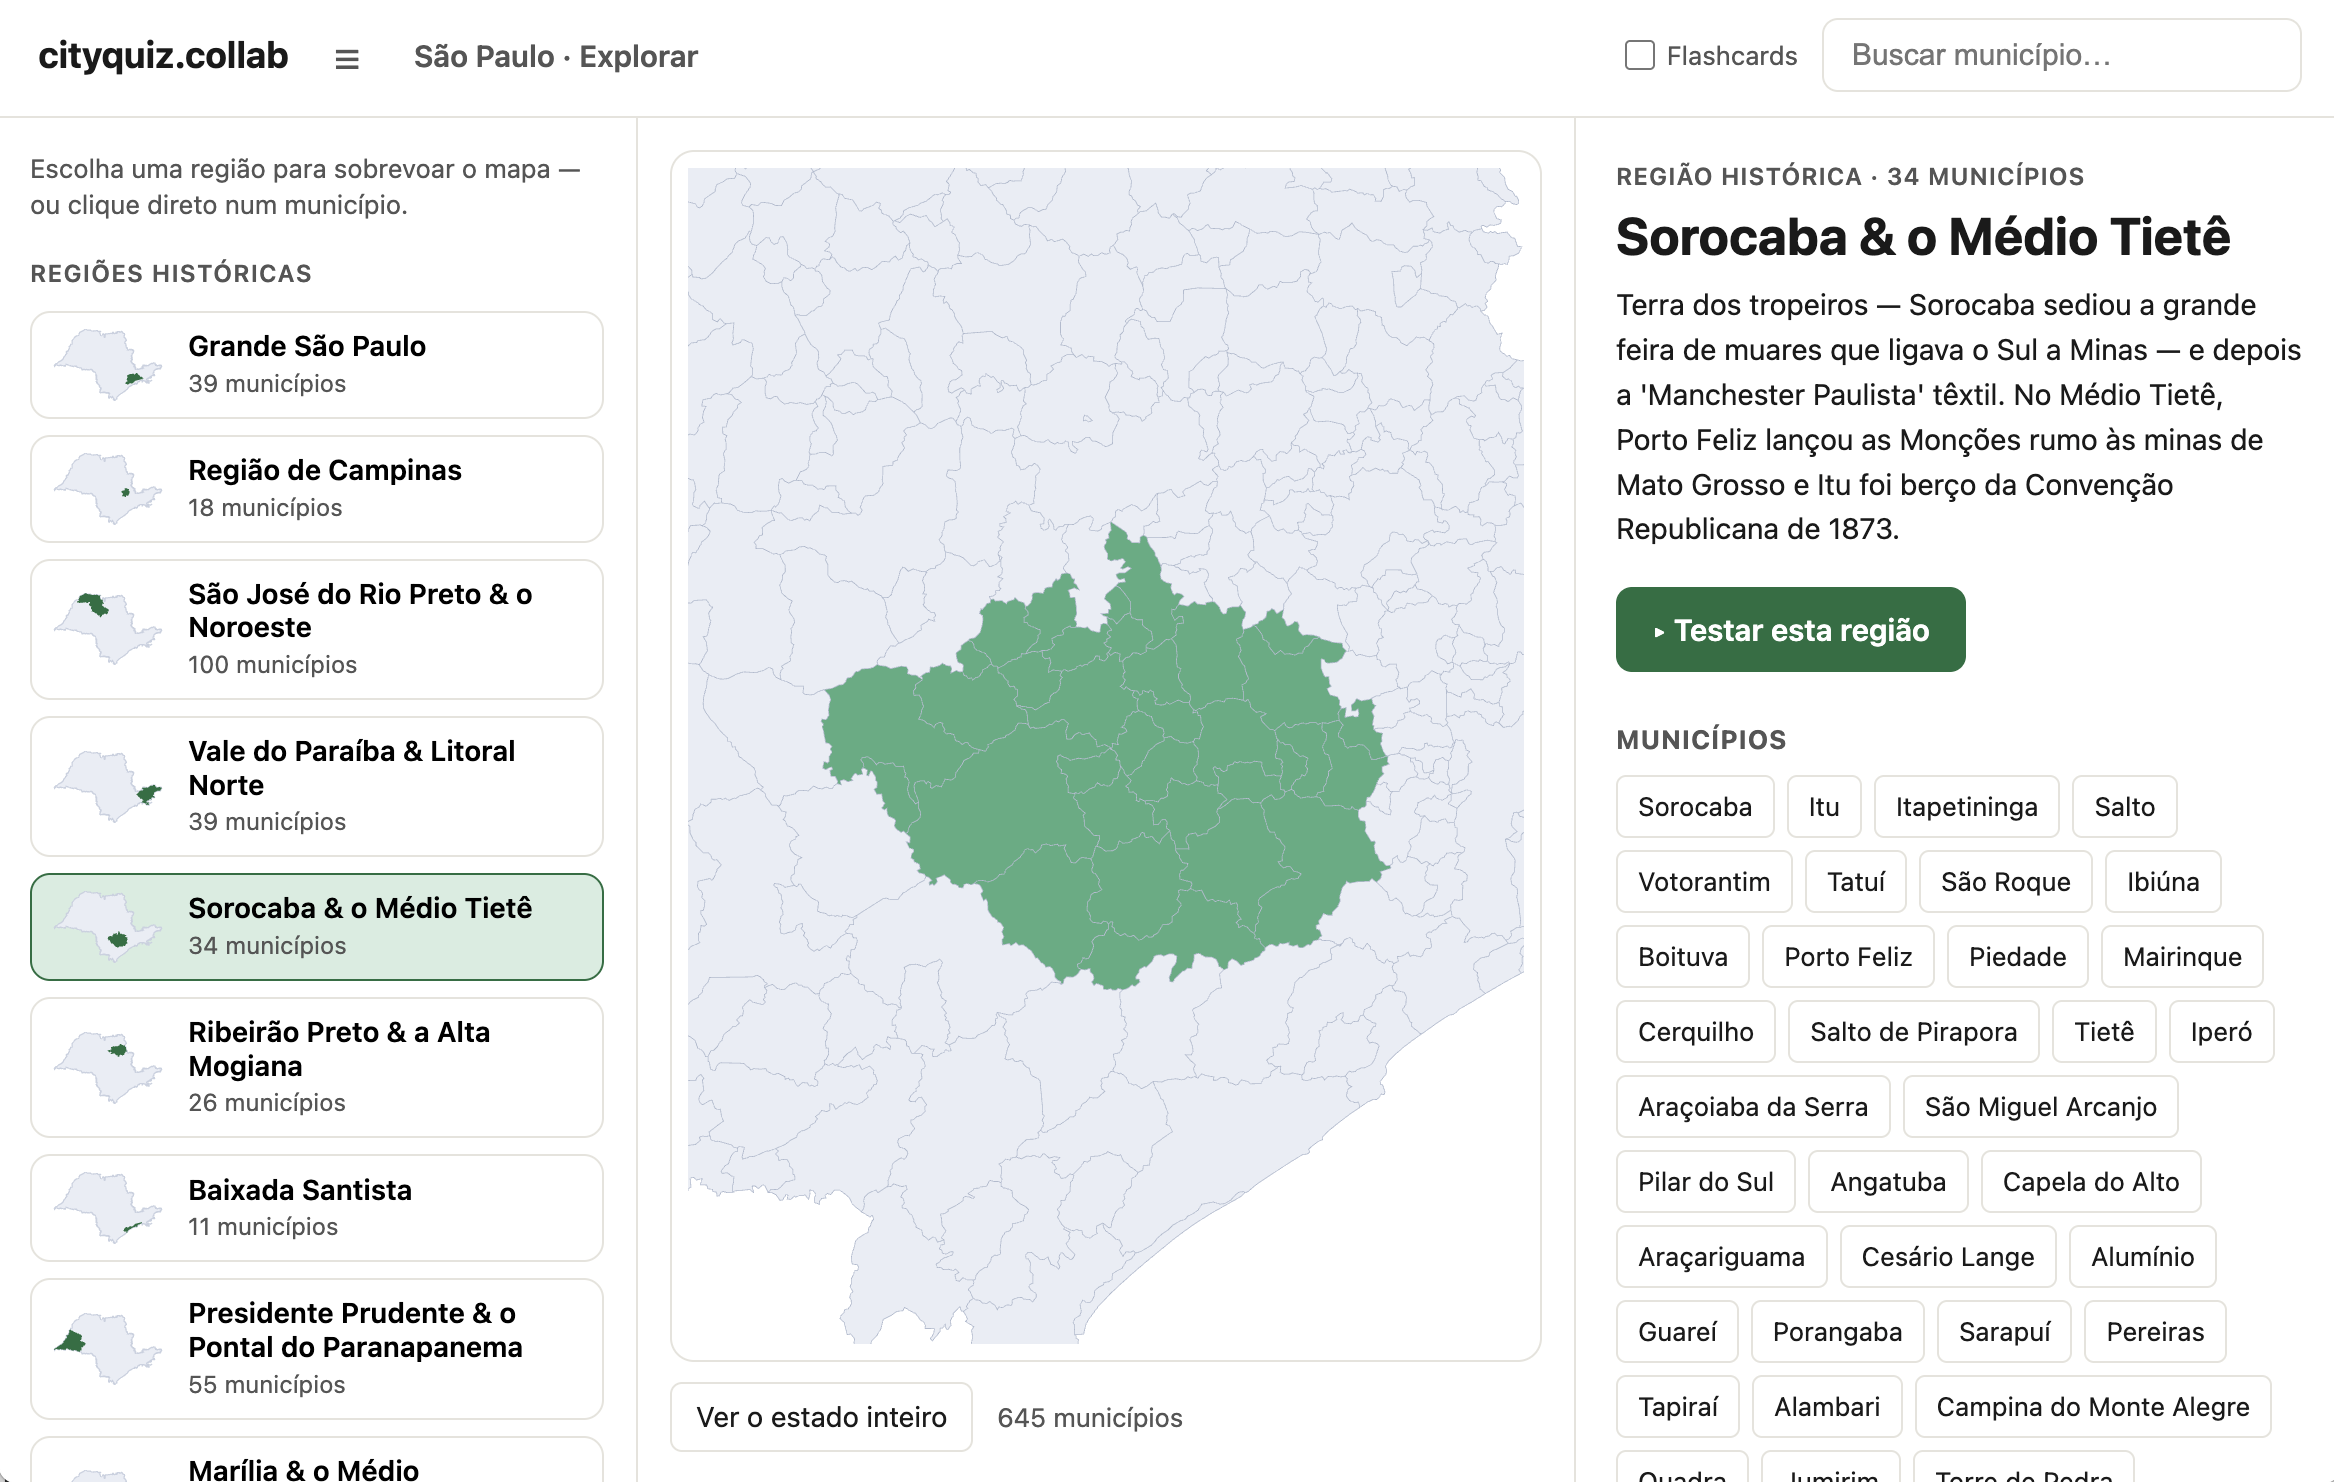Select the Pilar do Sul chip

1705,1182
